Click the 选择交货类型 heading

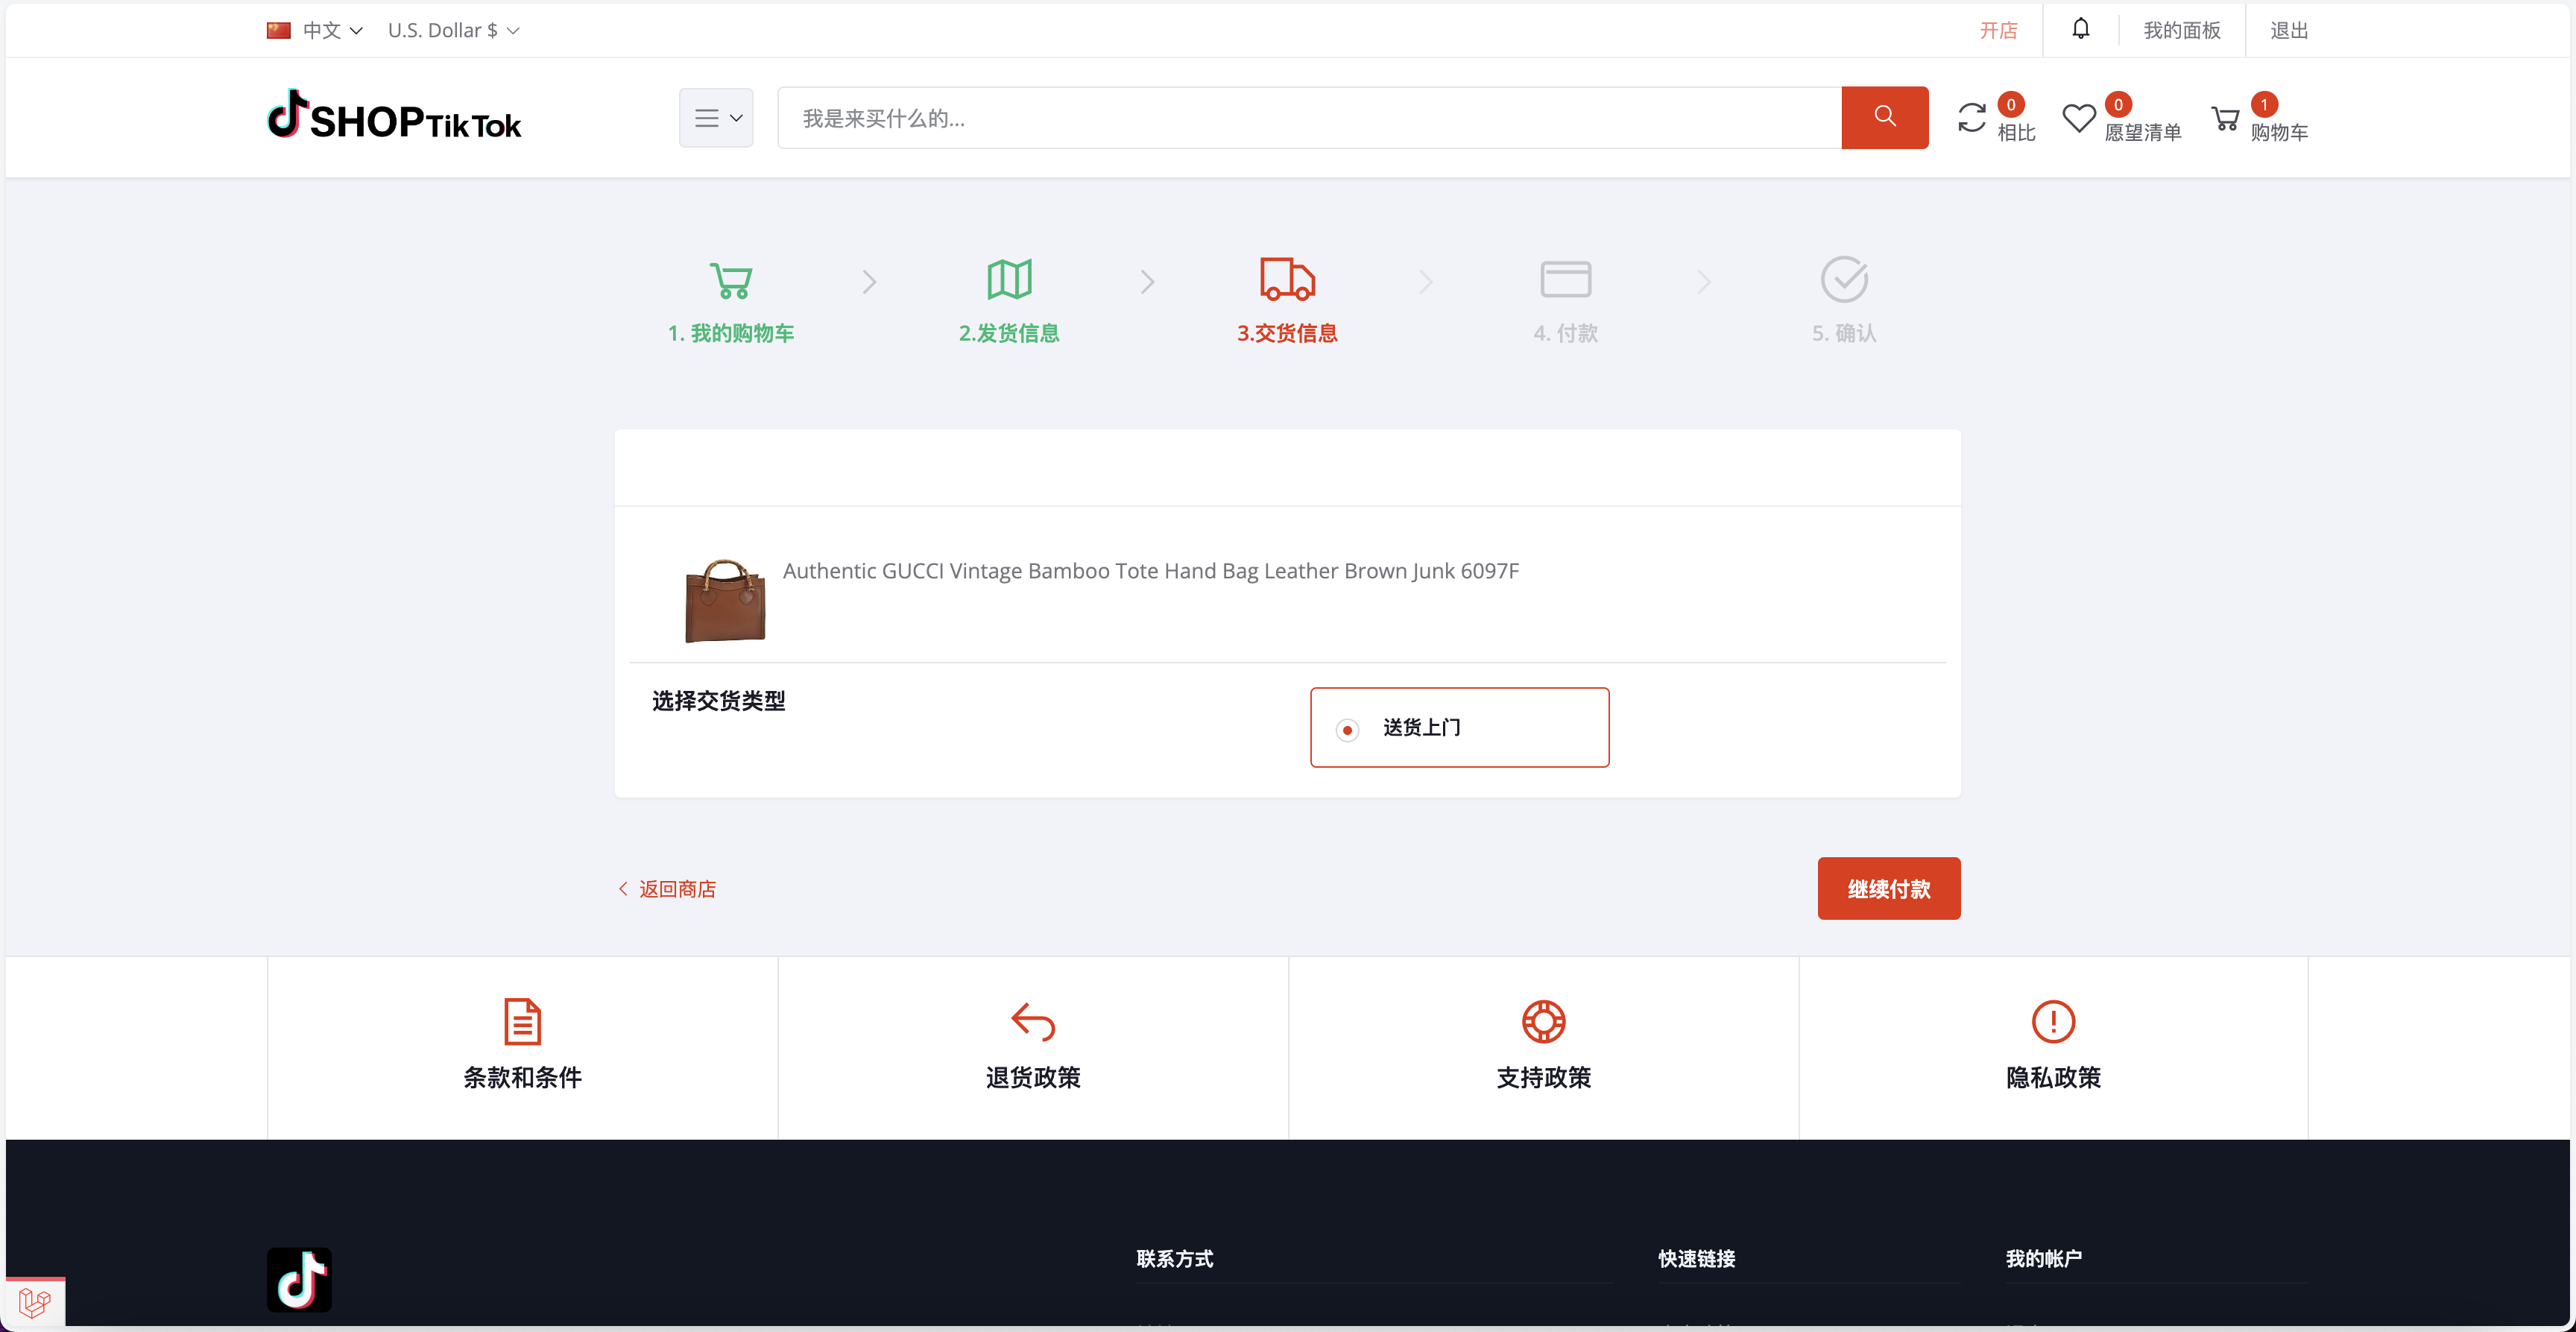(x=718, y=701)
